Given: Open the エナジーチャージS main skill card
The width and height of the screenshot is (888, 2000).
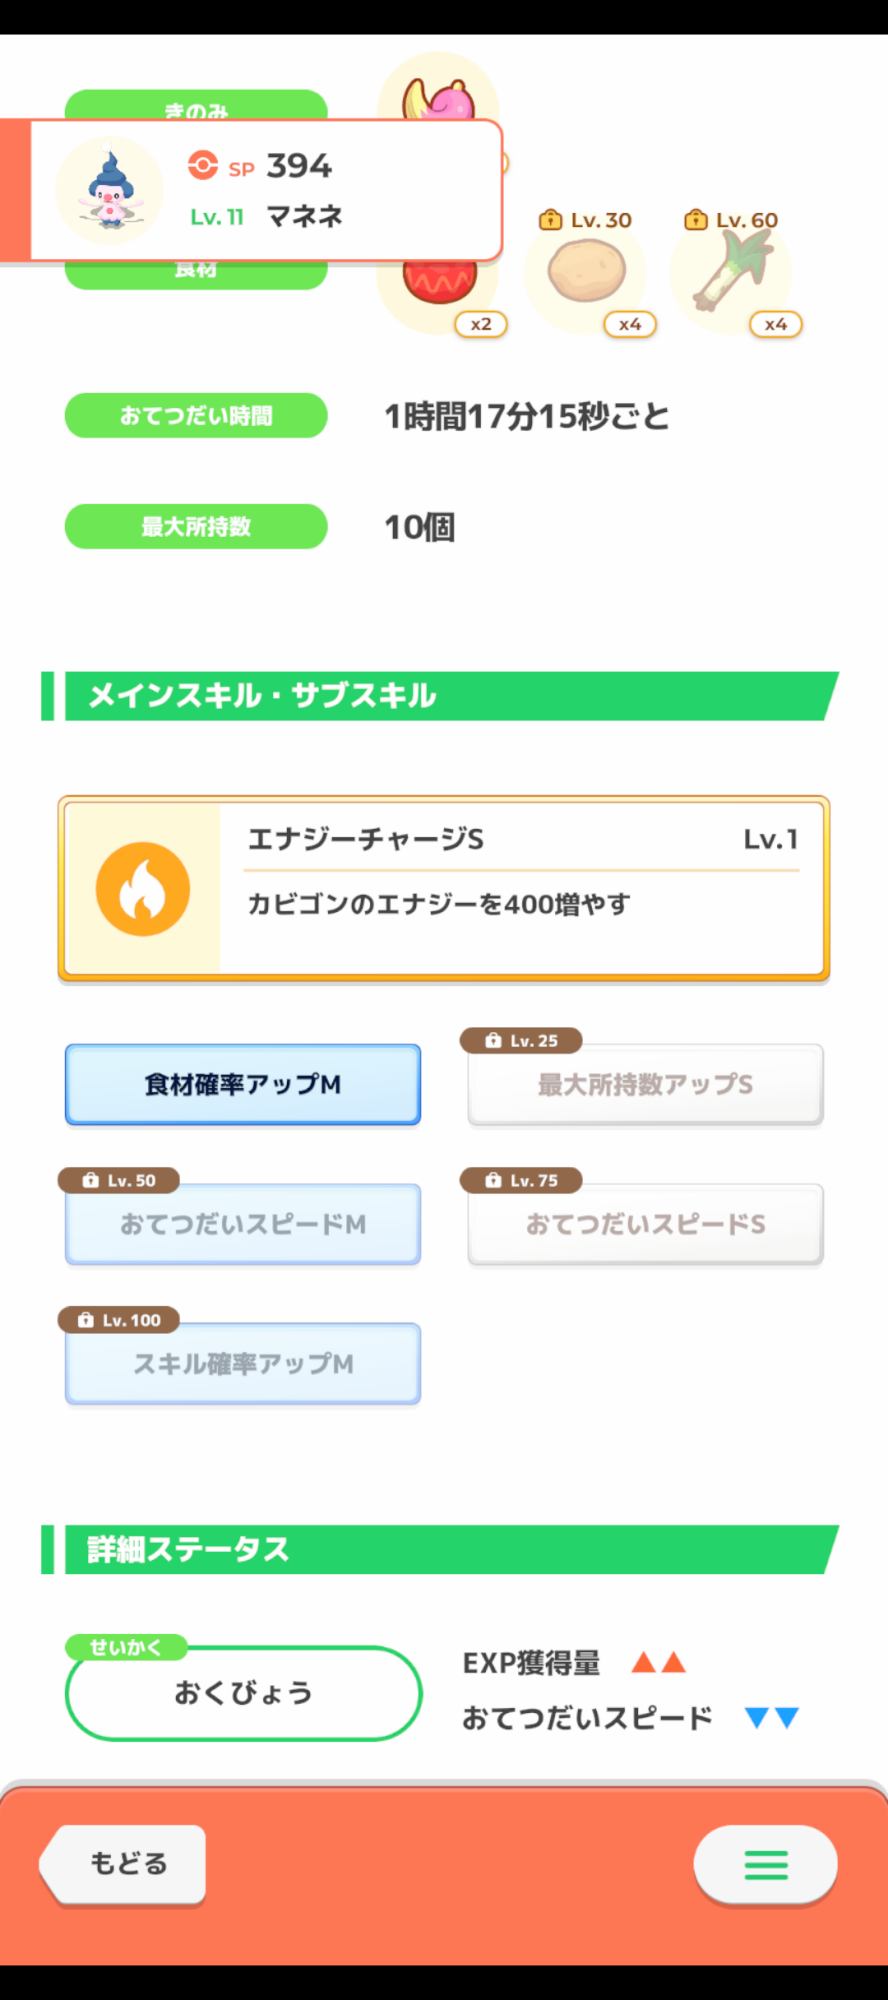Looking at the screenshot, I should click(444, 888).
